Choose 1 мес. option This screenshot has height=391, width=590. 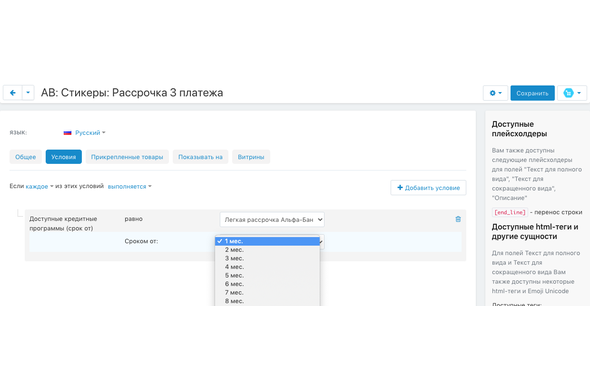click(267, 241)
